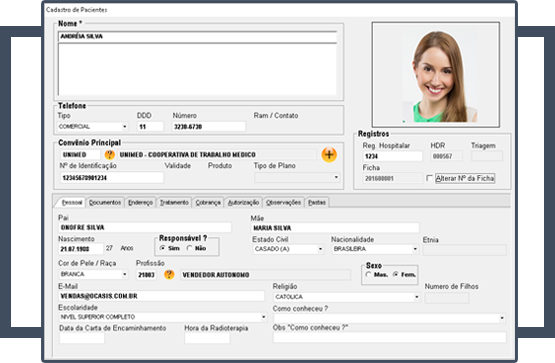The height and width of the screenshot is (363, 555).
Task: Click the Cadastro de Pacientes window title
Action: pyautogui.click(x=77, y=10)
